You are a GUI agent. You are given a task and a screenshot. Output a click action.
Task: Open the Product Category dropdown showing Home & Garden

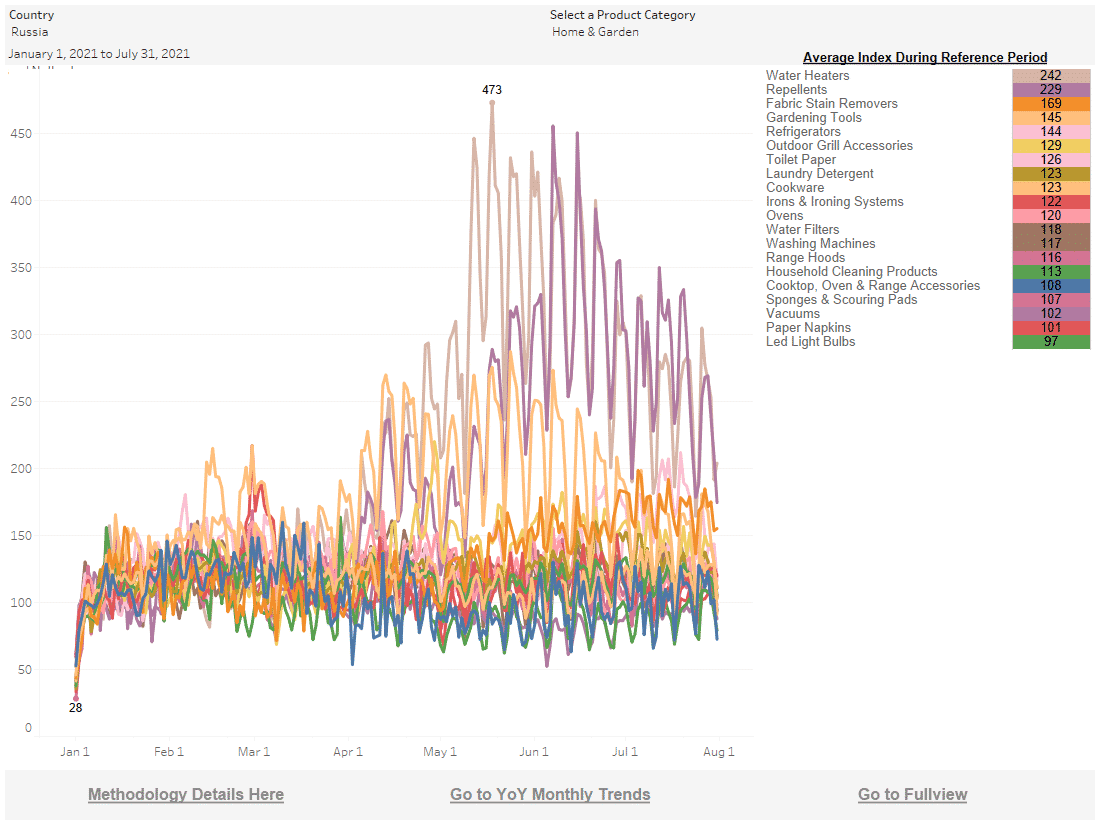click(596, 32)
